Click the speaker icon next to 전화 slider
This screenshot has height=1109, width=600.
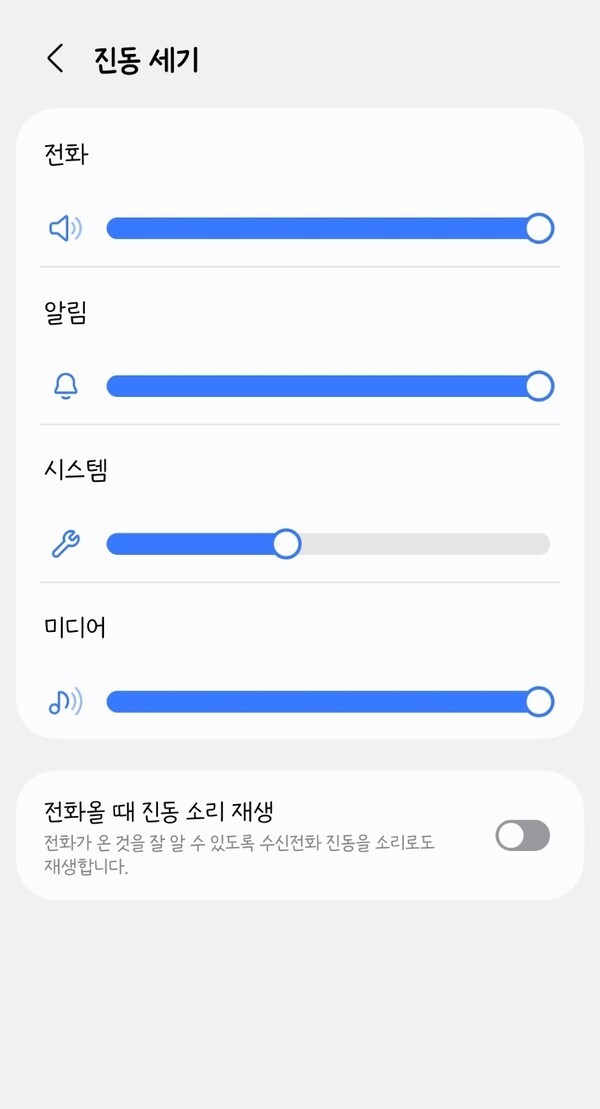point(65,228)
